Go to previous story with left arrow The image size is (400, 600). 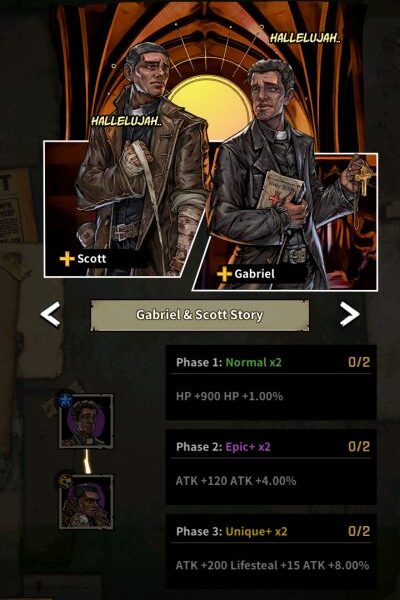point(51,314)
